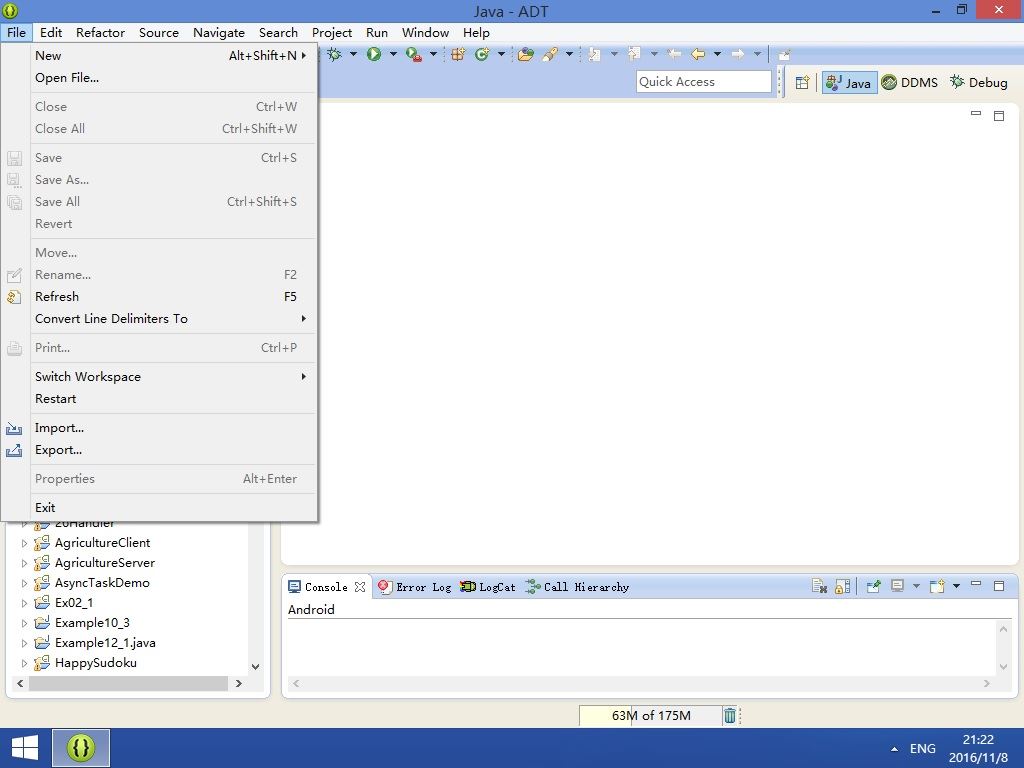The height and width of the screenshot is (768, 1024).
Task: Select Refresh in the File menu
Action: pos(171,296)
